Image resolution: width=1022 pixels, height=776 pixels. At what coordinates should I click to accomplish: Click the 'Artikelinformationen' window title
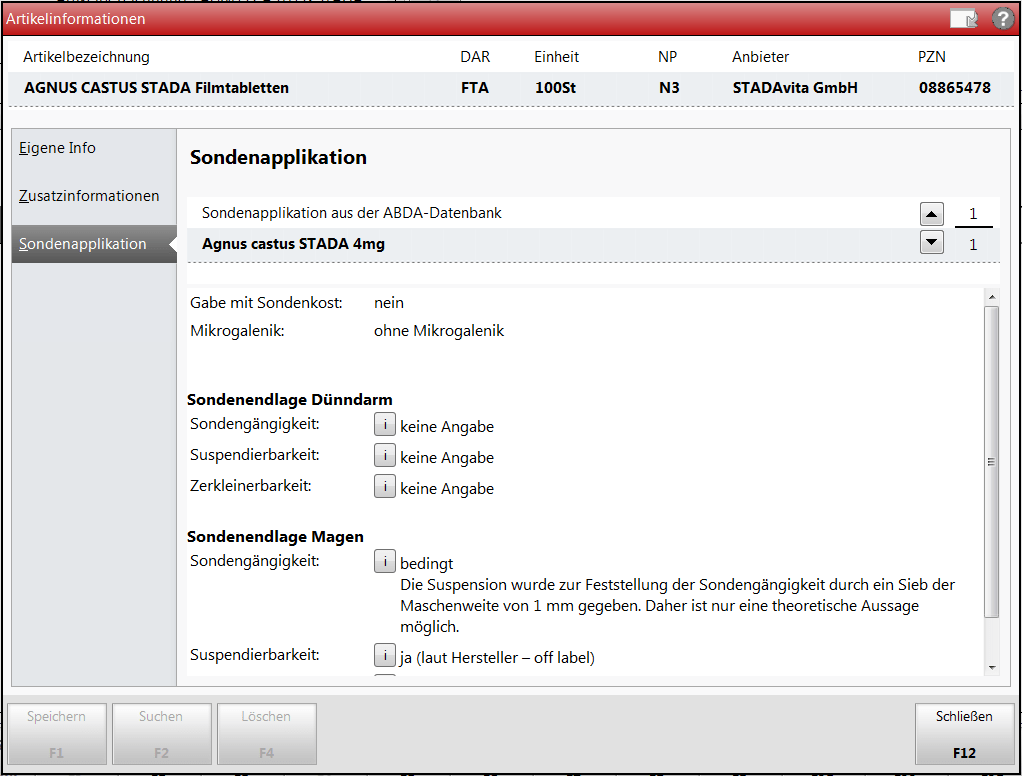point(76,19)
